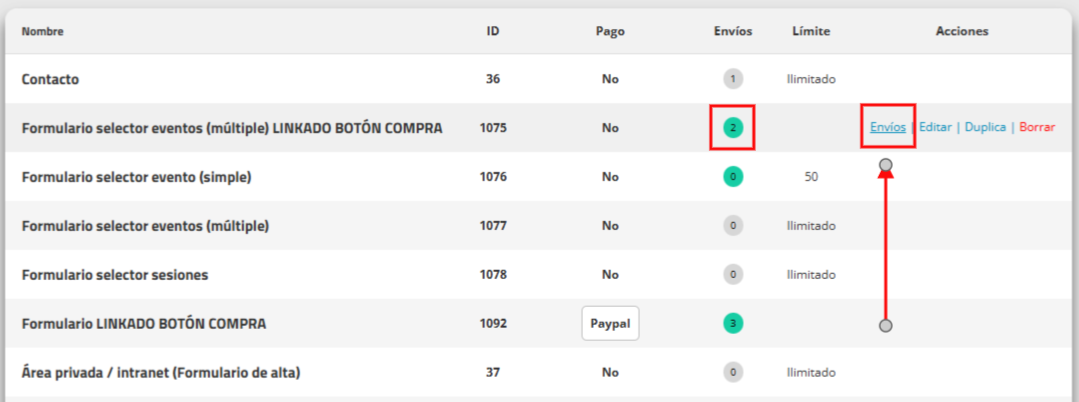Click ID value 37
Screen dimensions: 1079x402
pos(493,372)
